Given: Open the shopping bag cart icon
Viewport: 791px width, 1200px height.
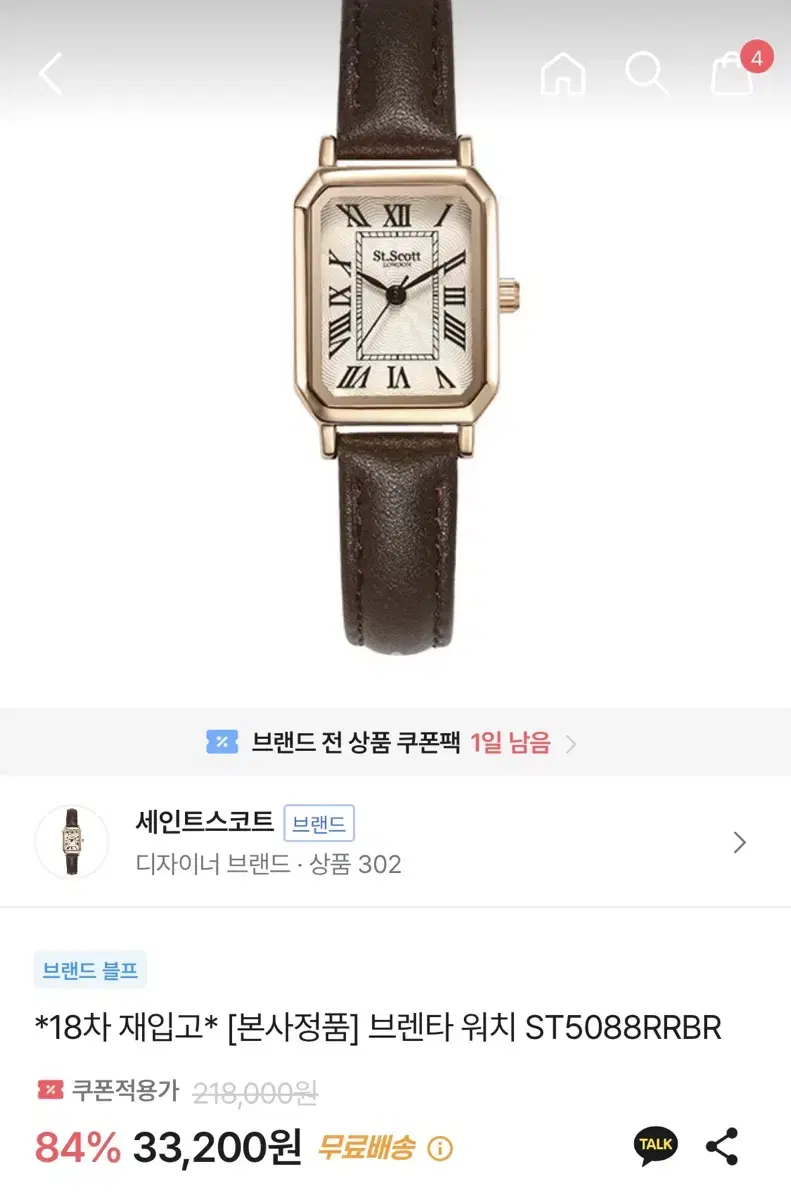Looking at the screenshot, I should pyautogui.click(x=732, y=75).
